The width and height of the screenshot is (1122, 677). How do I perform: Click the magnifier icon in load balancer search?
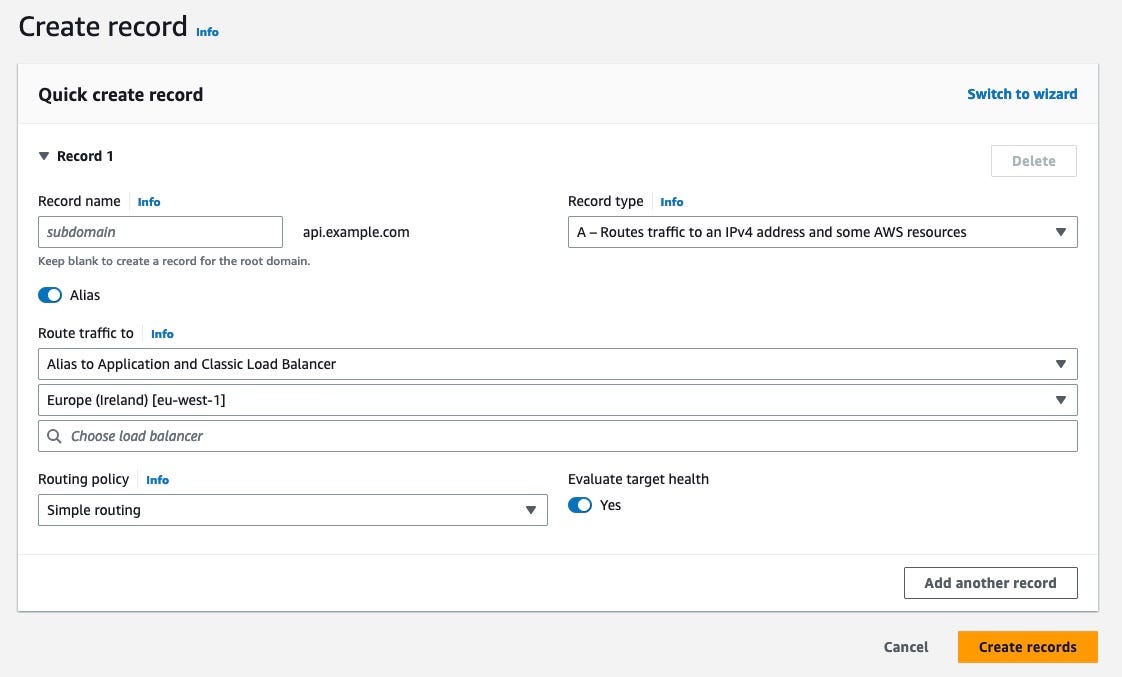pos(55,436)
